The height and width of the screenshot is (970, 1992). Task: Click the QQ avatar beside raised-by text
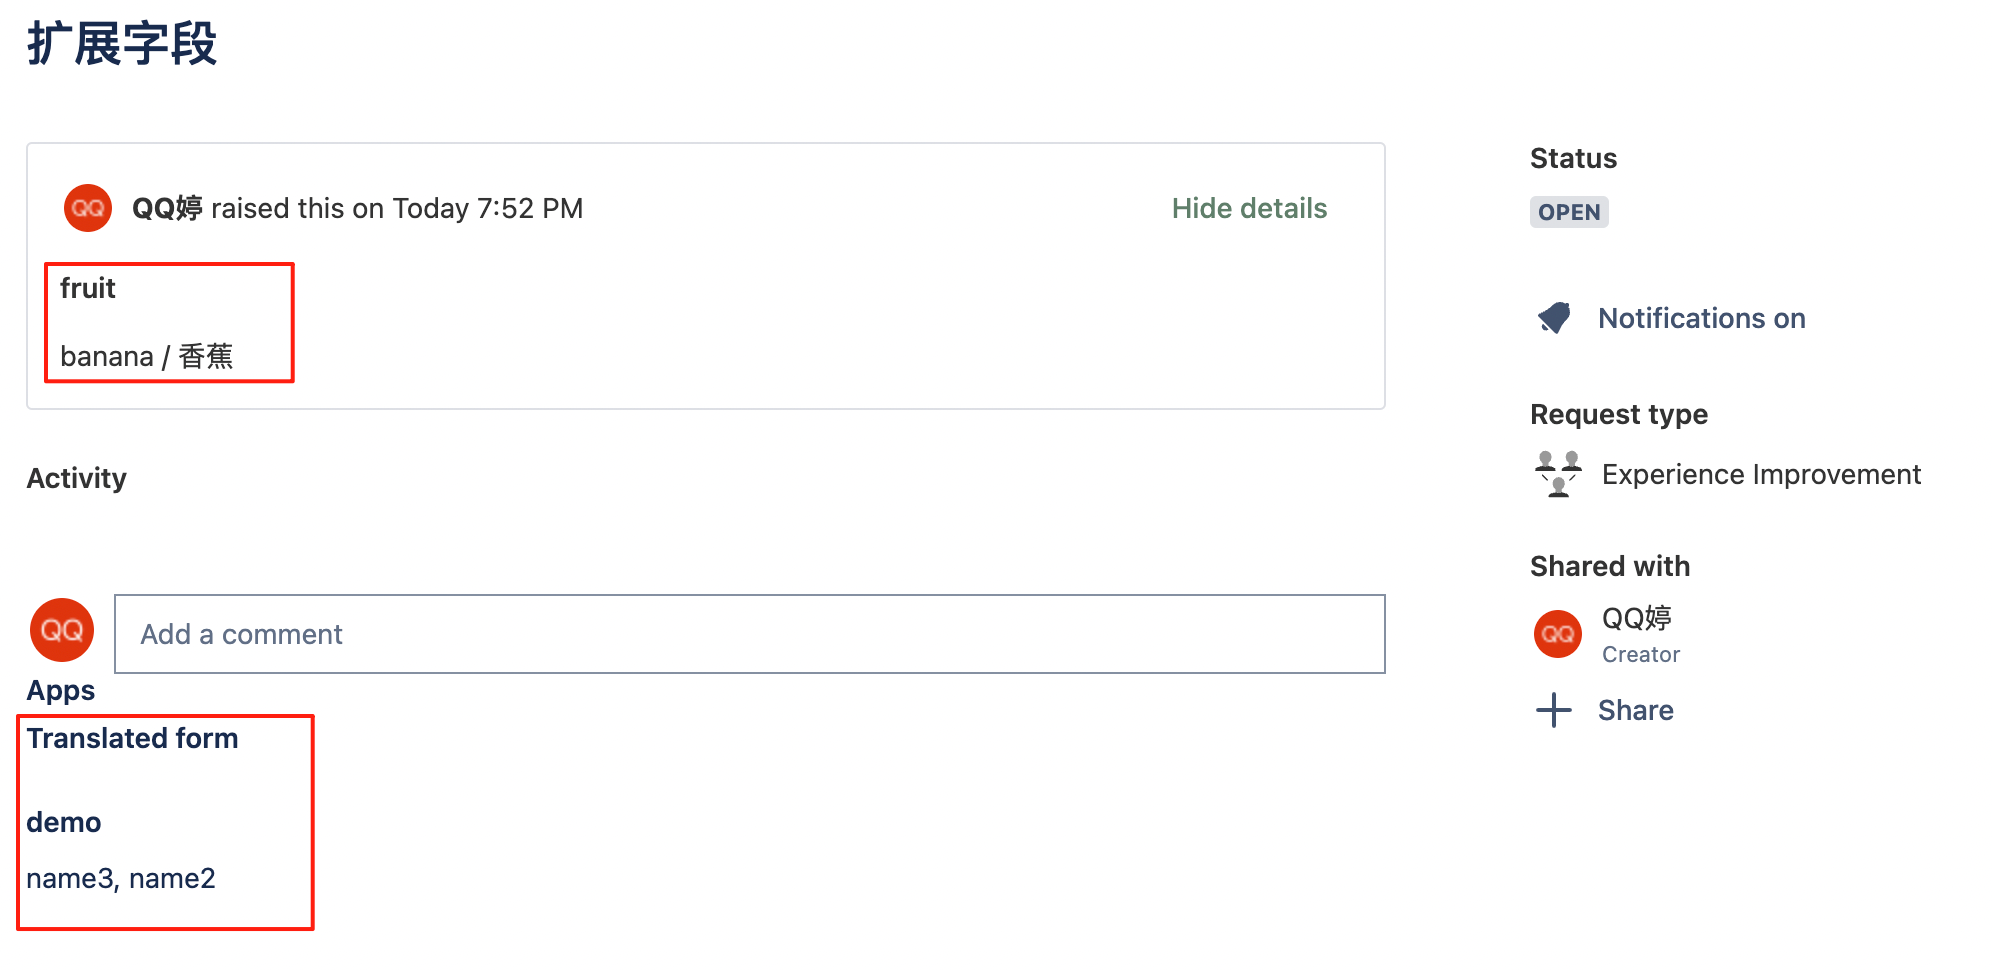pos(88,208)
